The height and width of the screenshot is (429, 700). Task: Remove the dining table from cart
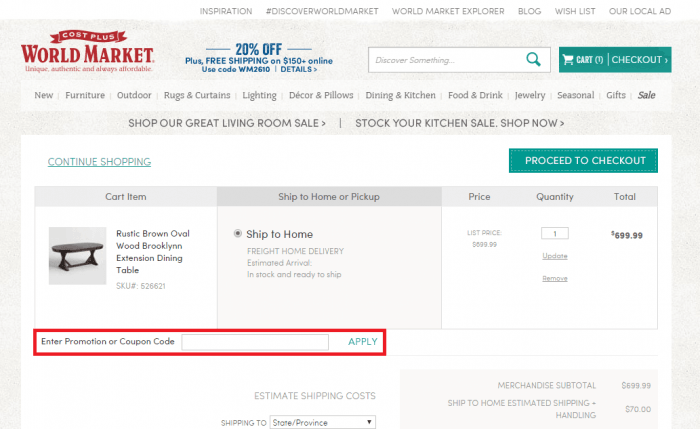click(554, 278)
